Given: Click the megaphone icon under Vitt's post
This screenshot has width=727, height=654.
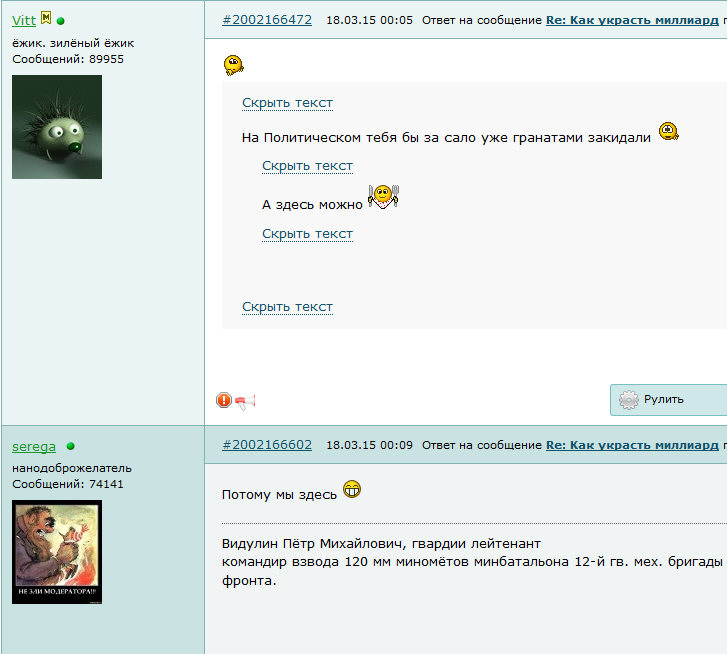Looking at the screenshot, I should pos(245,401).
